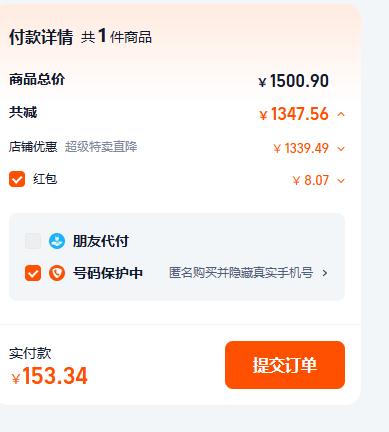Click the 付款详情 heading
Image resolution: width=389 pixels, height=432 pixels.
41,37
